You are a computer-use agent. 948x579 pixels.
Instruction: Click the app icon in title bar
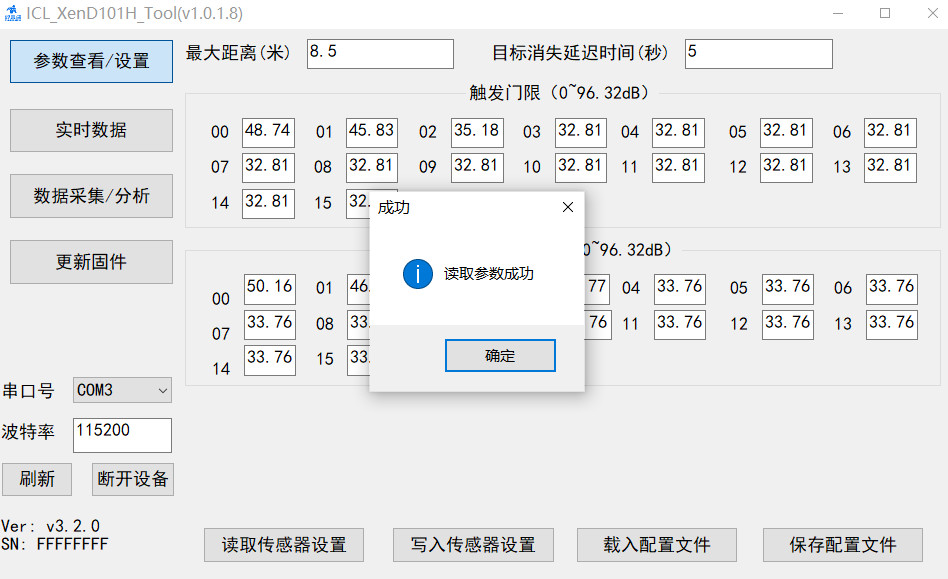[12, 13]
